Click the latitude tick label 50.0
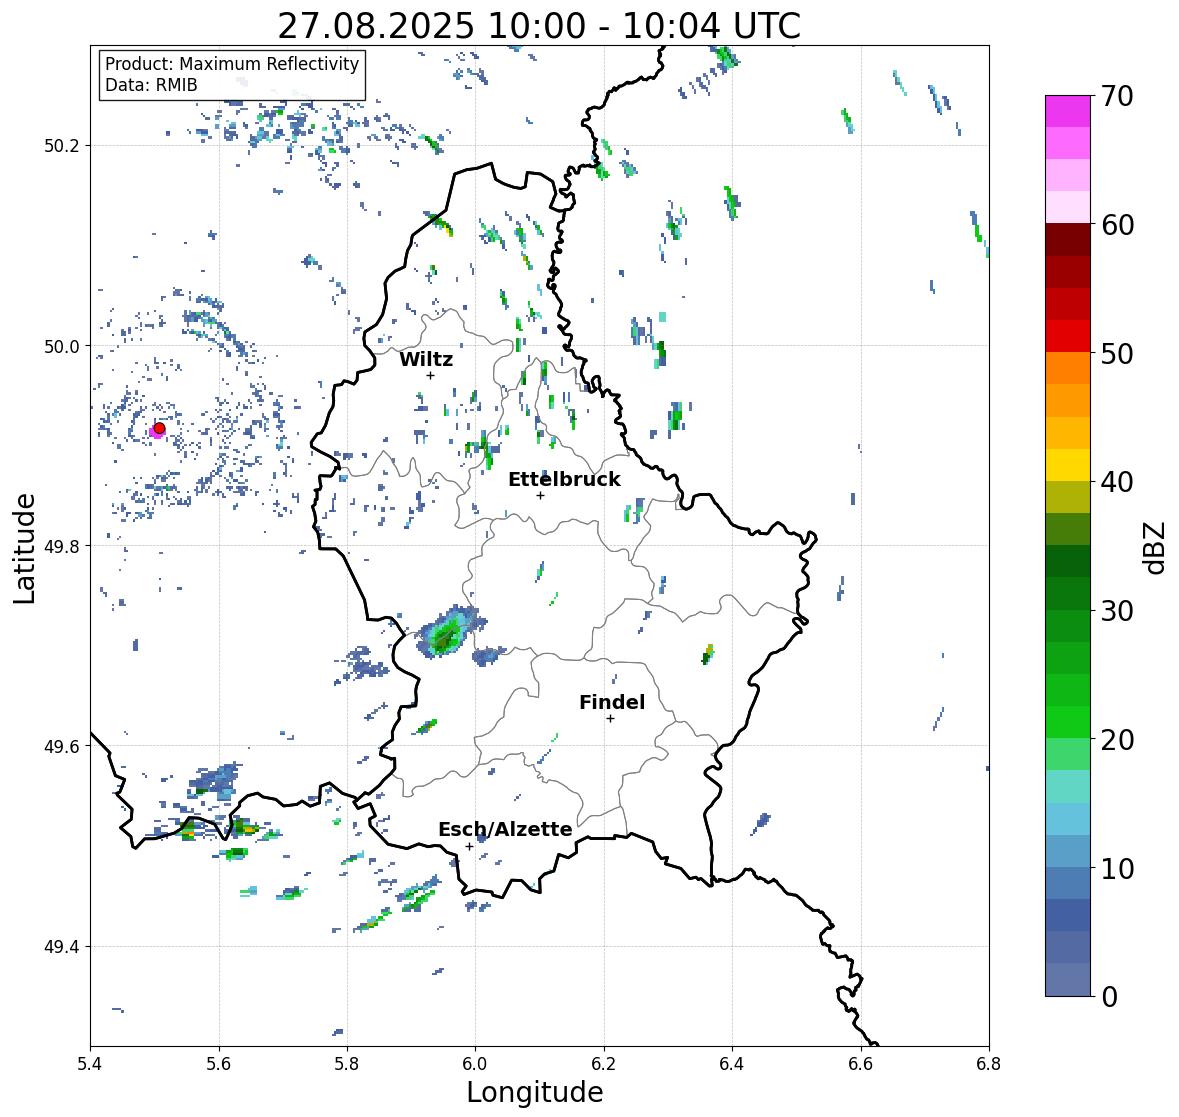 62,347
